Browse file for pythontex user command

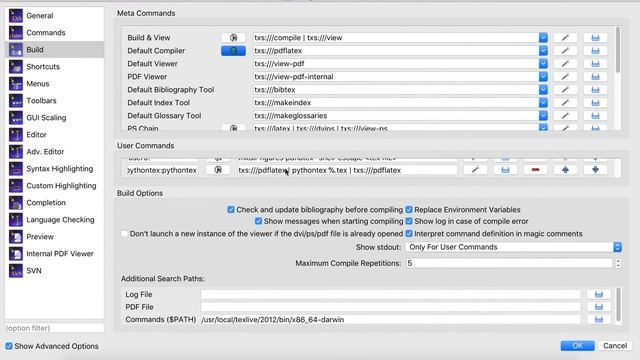(505, 170)
